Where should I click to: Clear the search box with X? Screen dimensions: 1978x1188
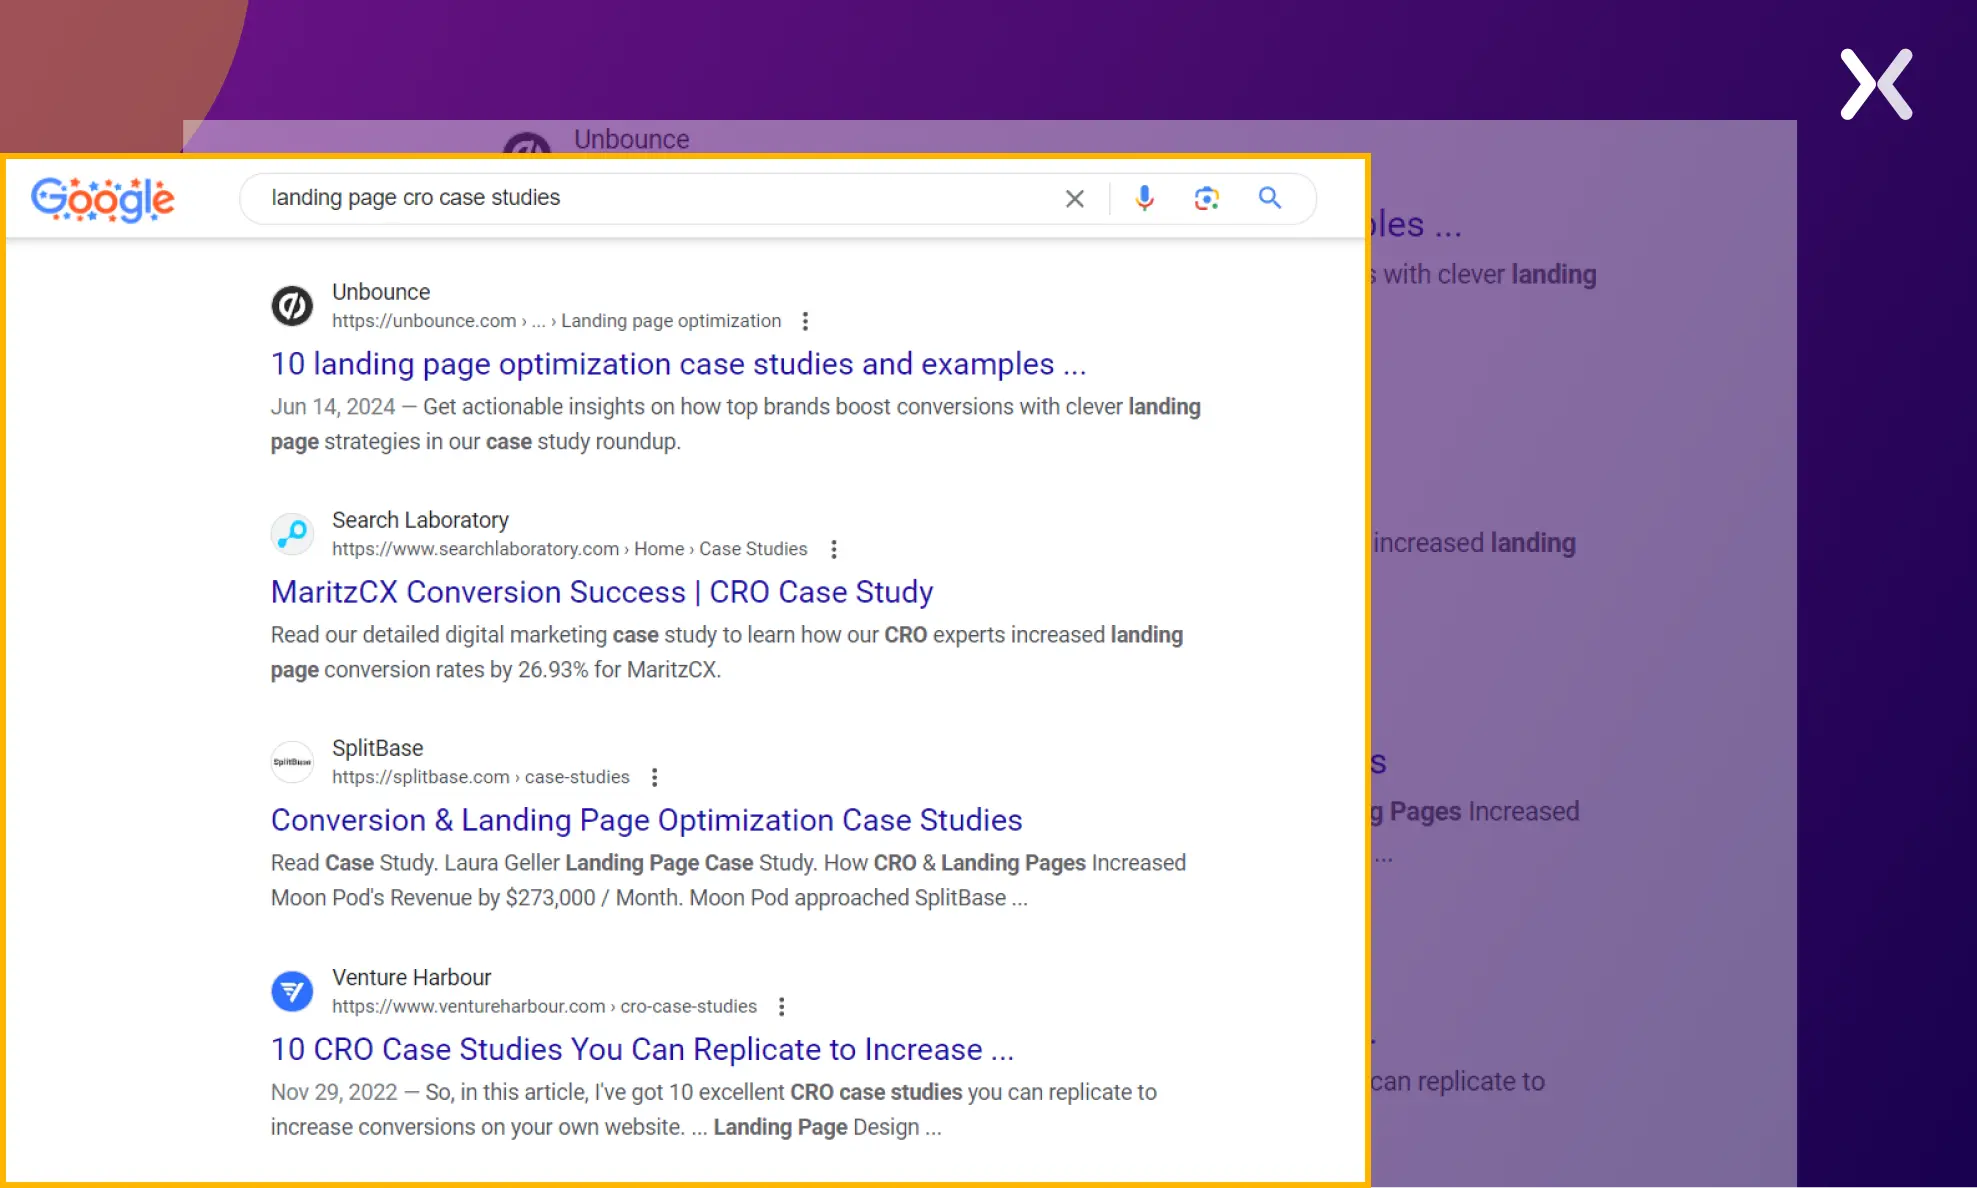(1075, 199)
